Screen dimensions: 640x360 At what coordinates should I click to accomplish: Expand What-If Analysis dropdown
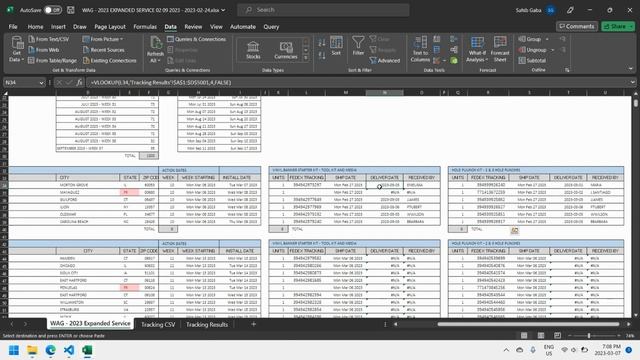[487, 60]
